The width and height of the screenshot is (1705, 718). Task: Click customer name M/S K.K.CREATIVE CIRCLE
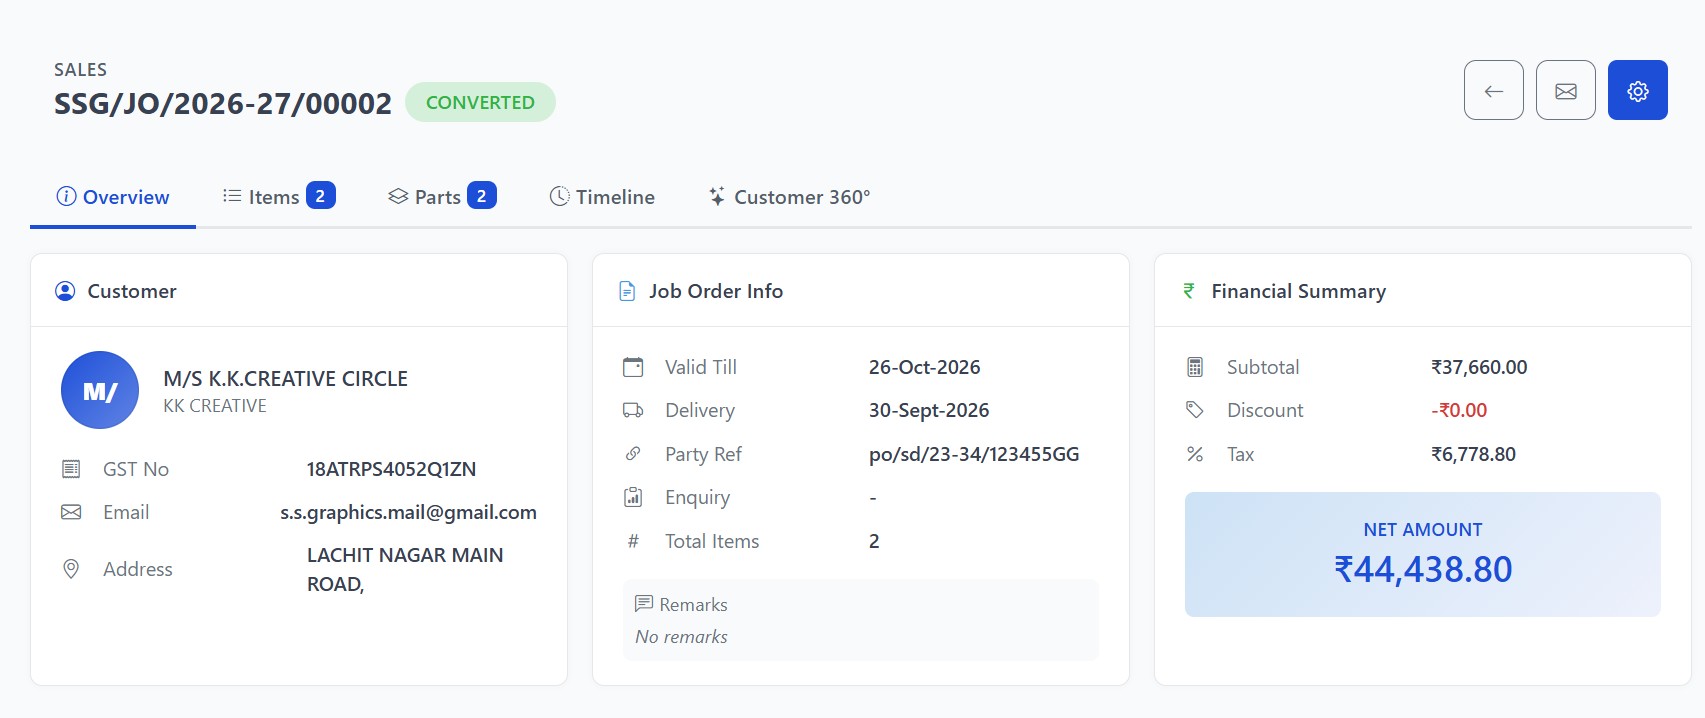pyautogui.click(x=286, y=379)
